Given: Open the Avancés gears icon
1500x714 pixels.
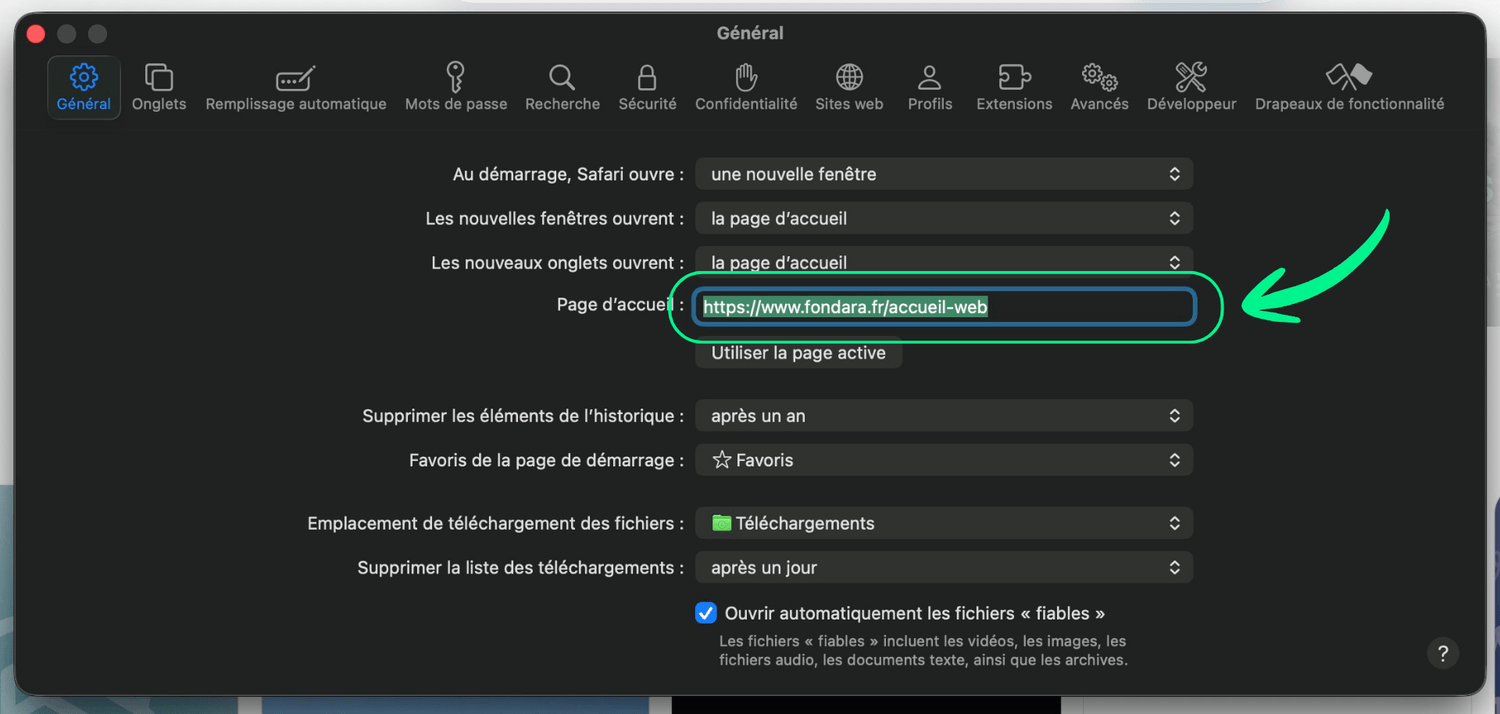Looking at the screenshot, I should (x=1099, y=77).
